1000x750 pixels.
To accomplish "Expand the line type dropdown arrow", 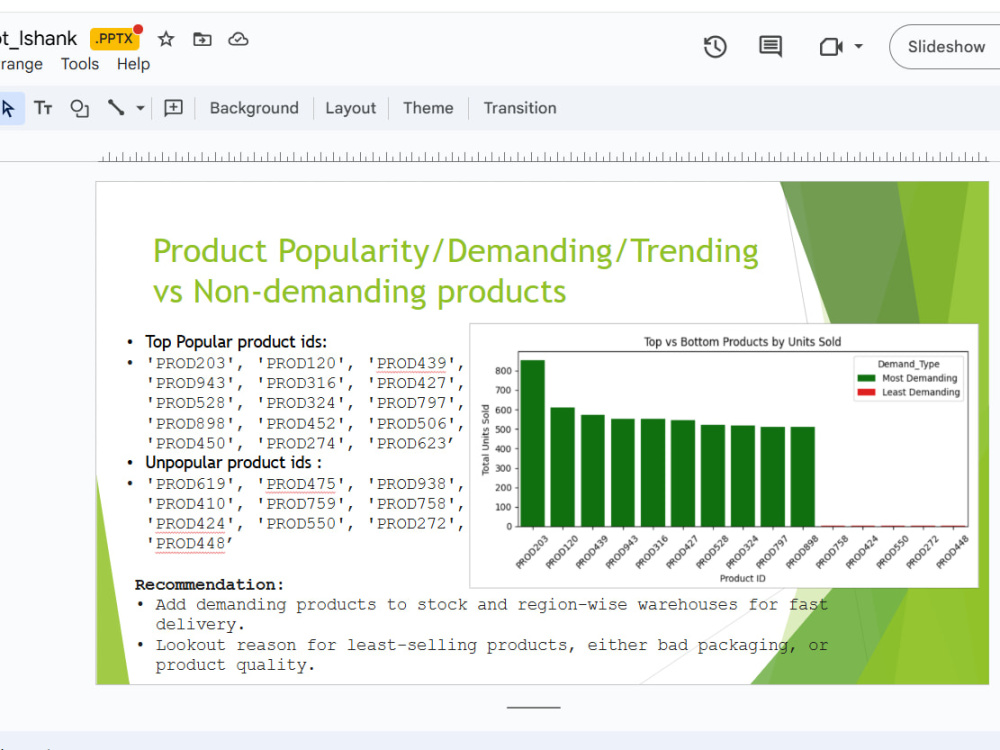I will 140,108.
